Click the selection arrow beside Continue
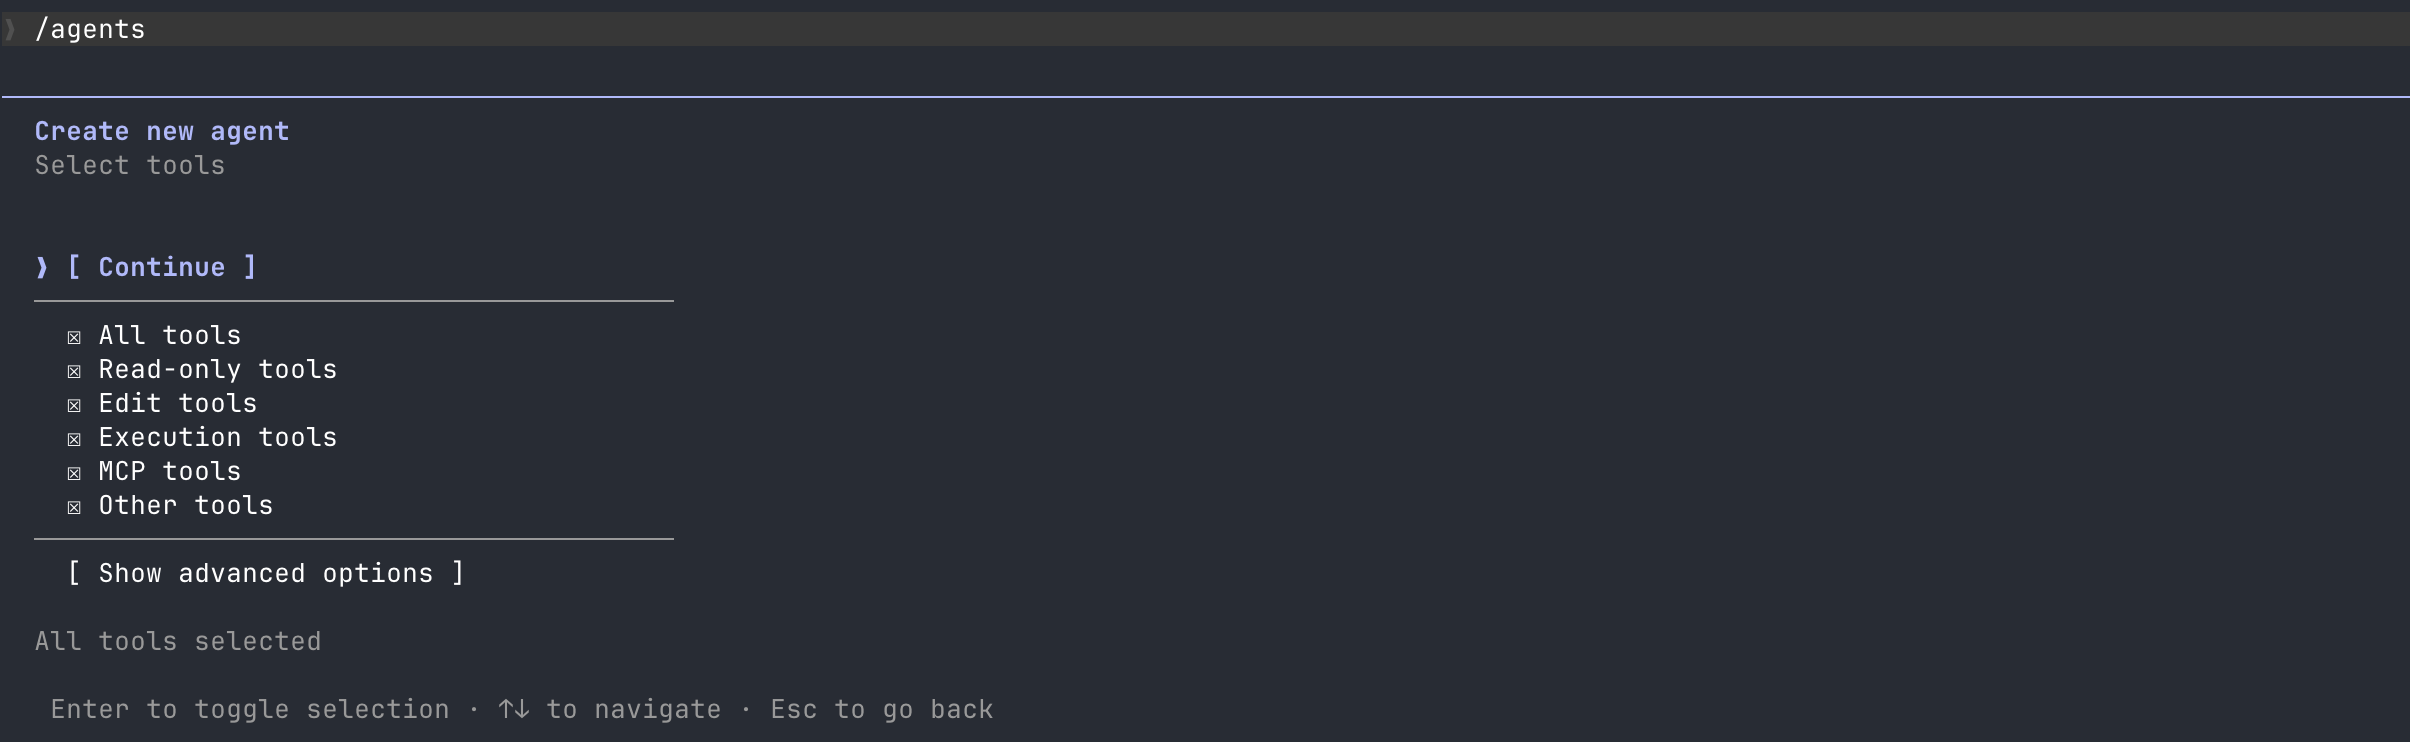This screenshot has height=742, width=2410. click(x=42, y=267)
